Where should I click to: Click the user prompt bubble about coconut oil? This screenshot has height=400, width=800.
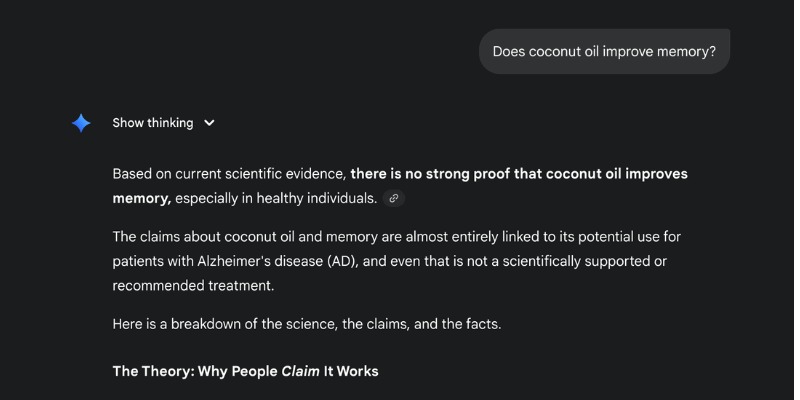(604, 51)
